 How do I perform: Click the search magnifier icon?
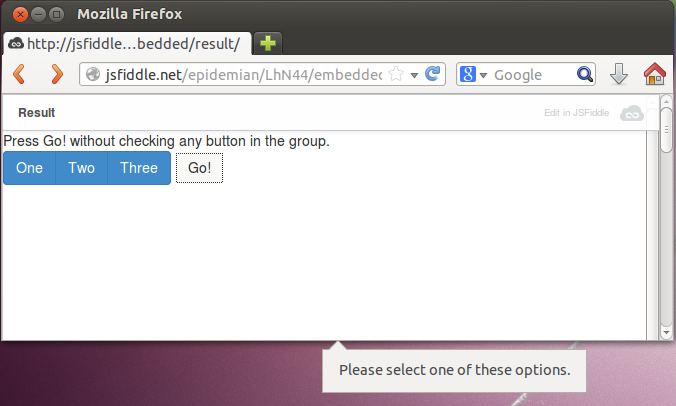click(585, 74)
